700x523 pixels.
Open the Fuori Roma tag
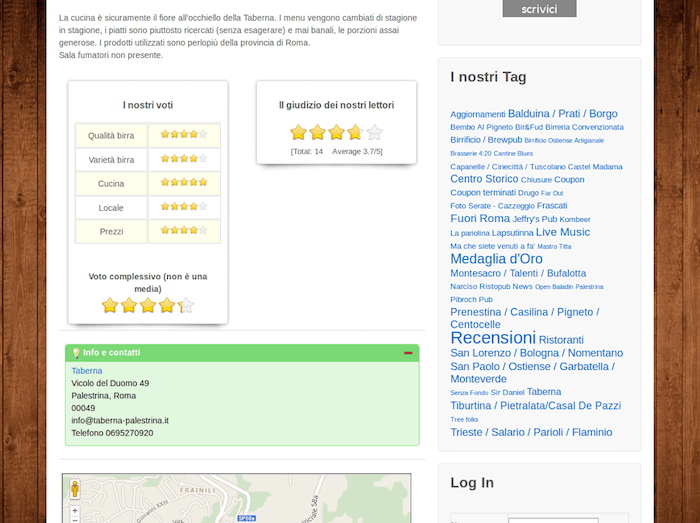pyautogui.click(x=480, y=218)
